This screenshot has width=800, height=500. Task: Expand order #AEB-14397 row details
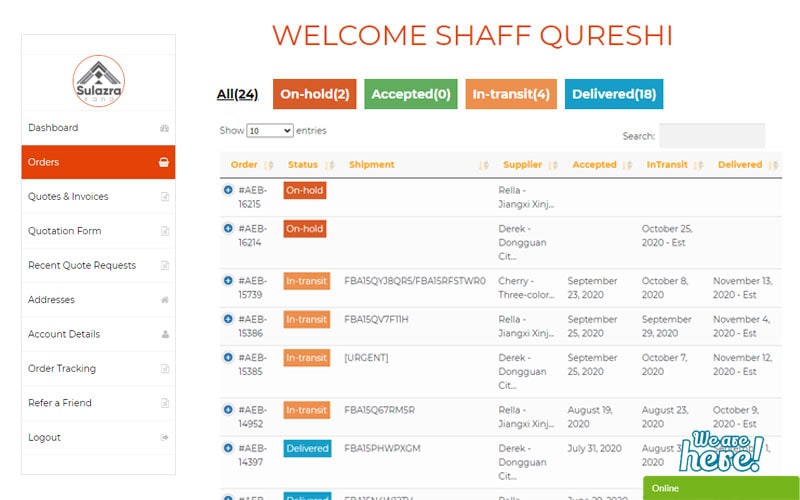click(228, 448)
